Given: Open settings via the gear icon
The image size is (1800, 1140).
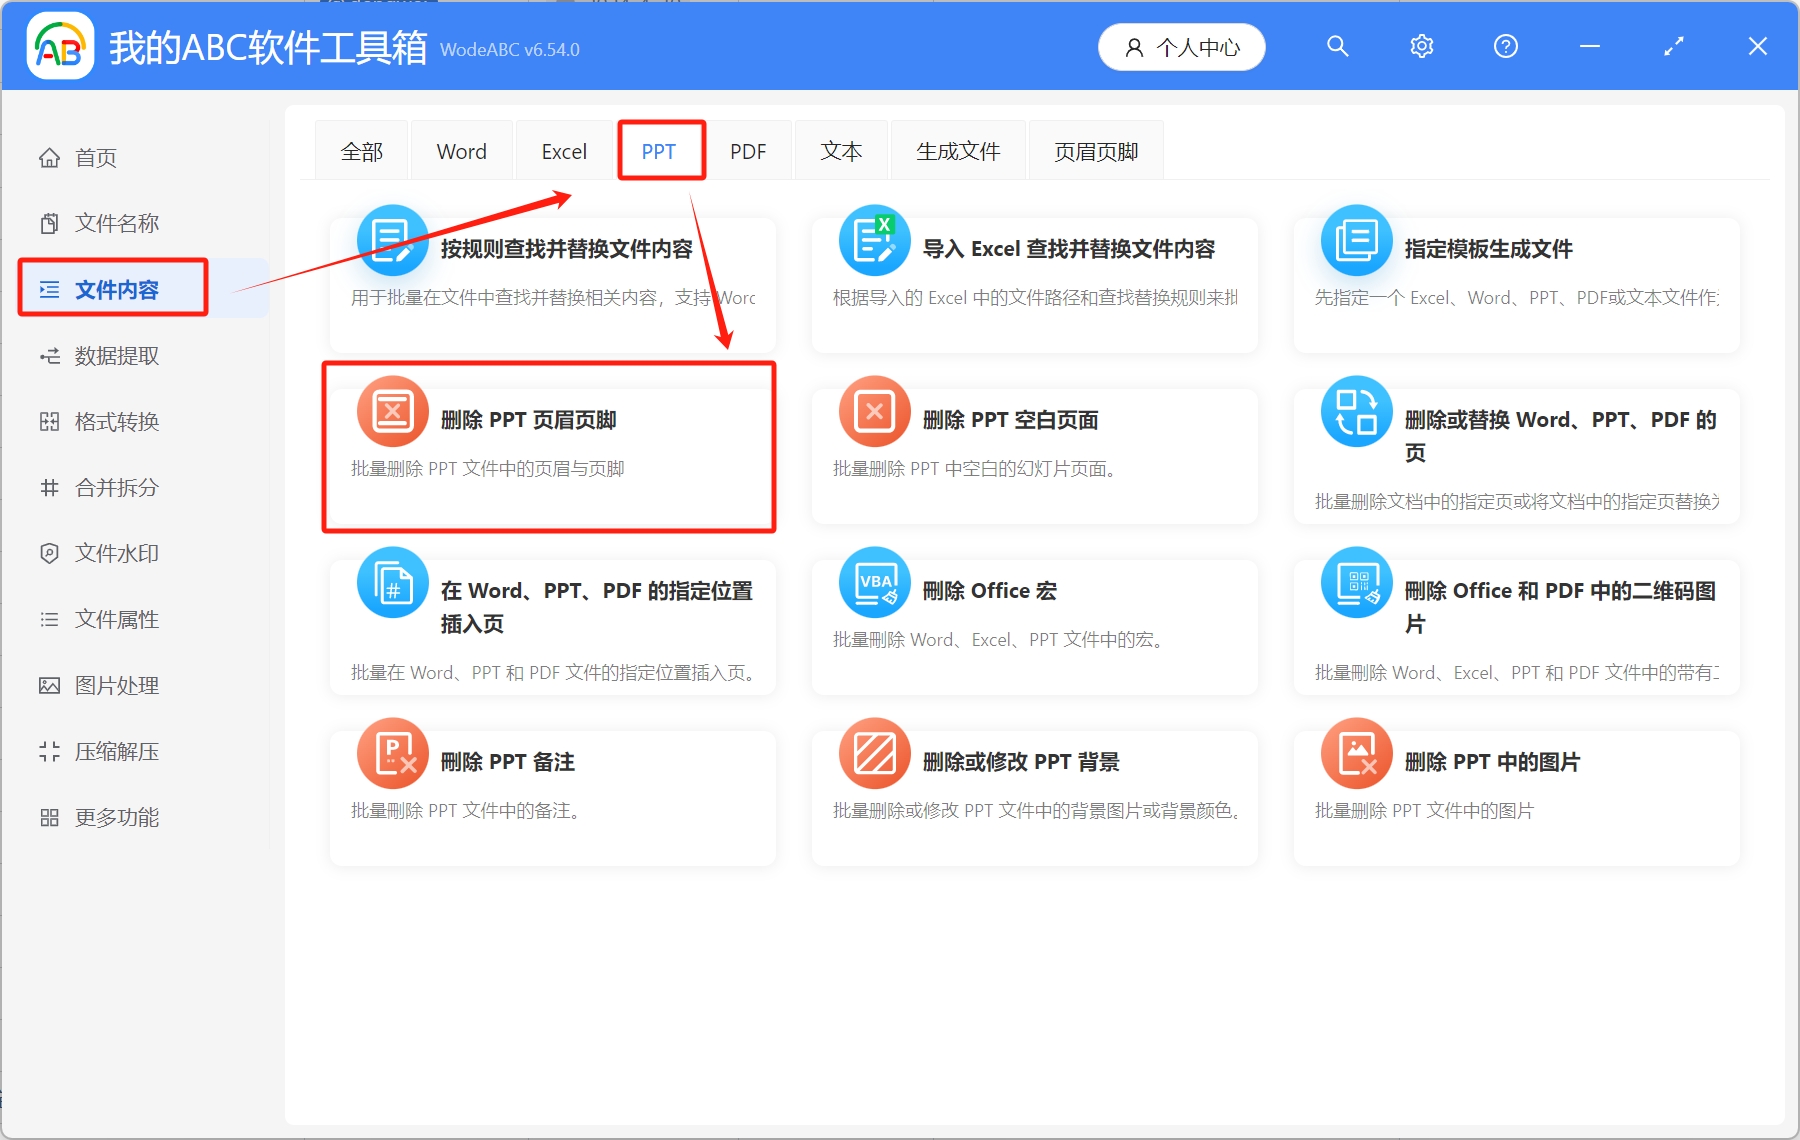Looking at the screenshot, I should 1421,47.
